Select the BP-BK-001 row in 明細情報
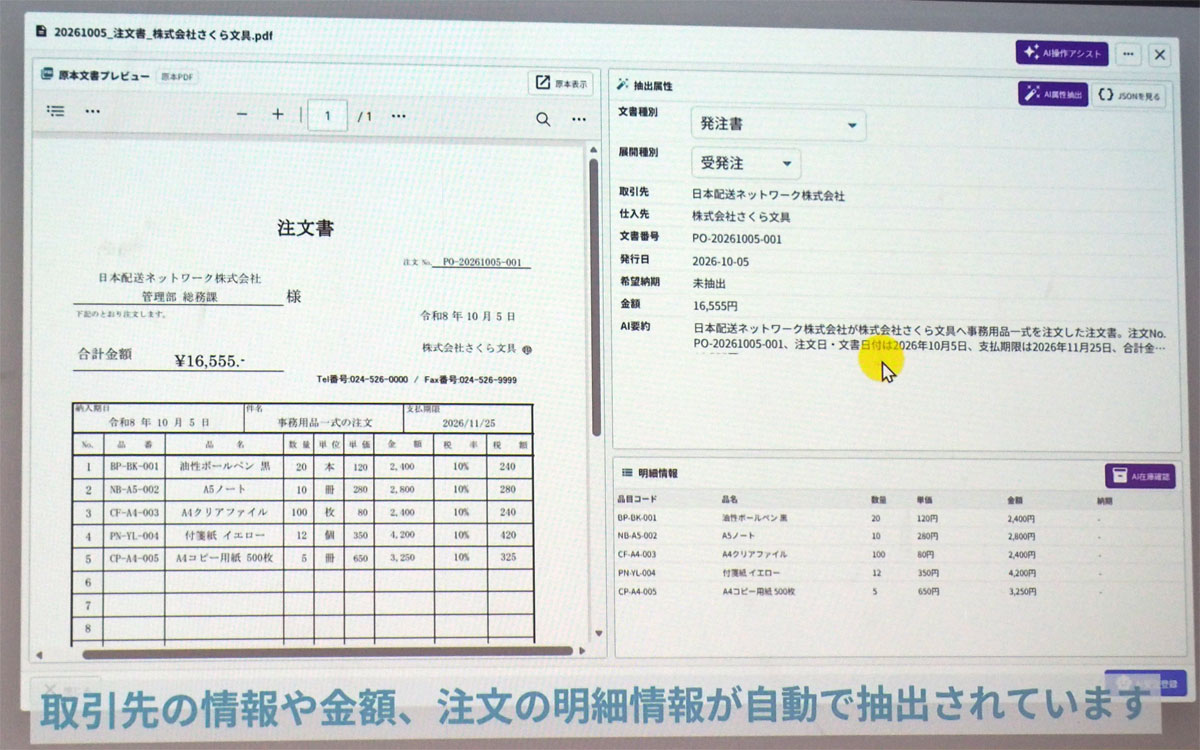The width and height of the screenshot is (1200, 750). pos(895,517)
